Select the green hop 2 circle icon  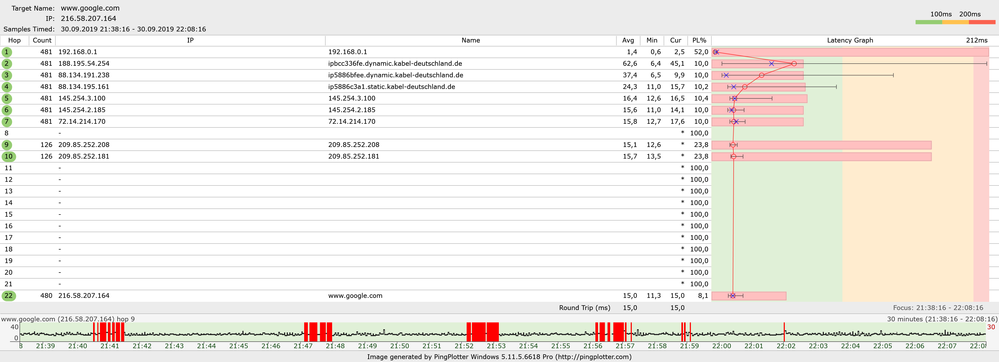click(7, 64)
